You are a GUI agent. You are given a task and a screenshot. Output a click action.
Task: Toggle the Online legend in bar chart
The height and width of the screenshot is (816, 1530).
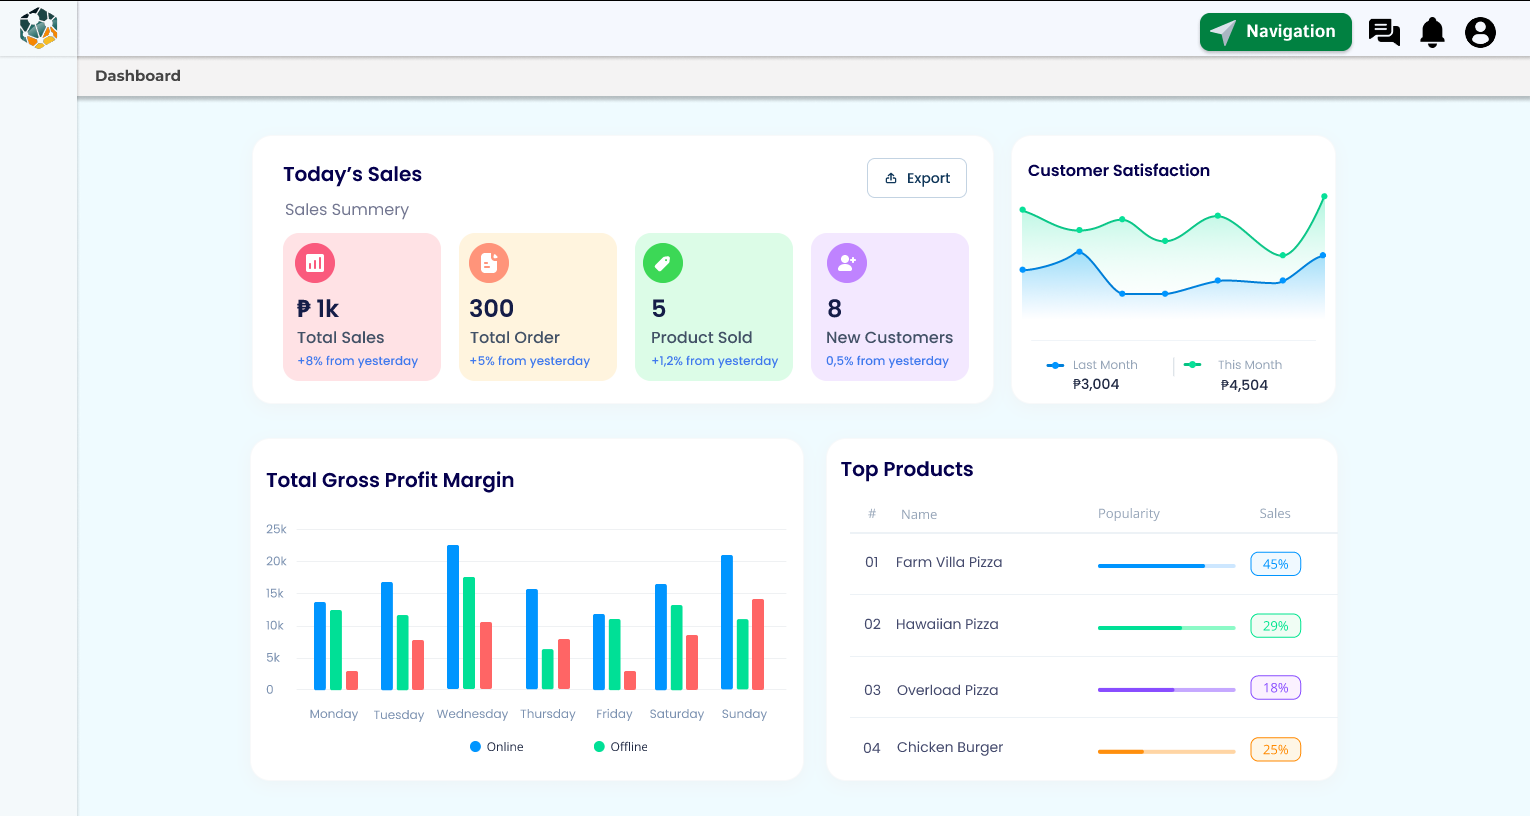[497, 746]
